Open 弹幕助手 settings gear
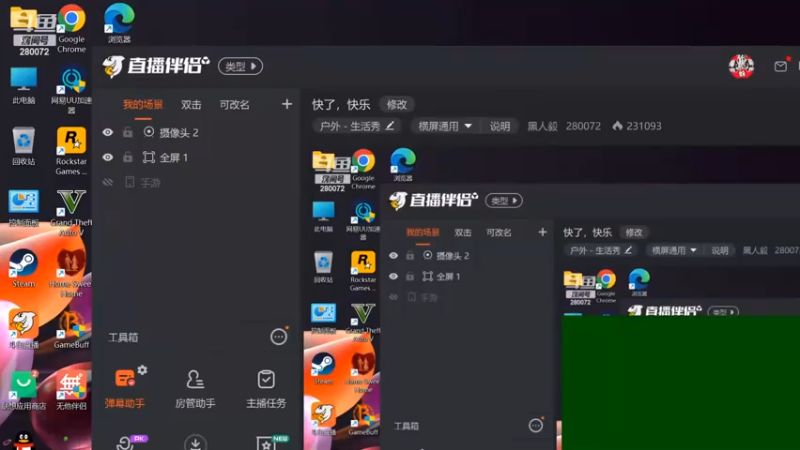This screenshot has width=800, height=450. (142, 370)
